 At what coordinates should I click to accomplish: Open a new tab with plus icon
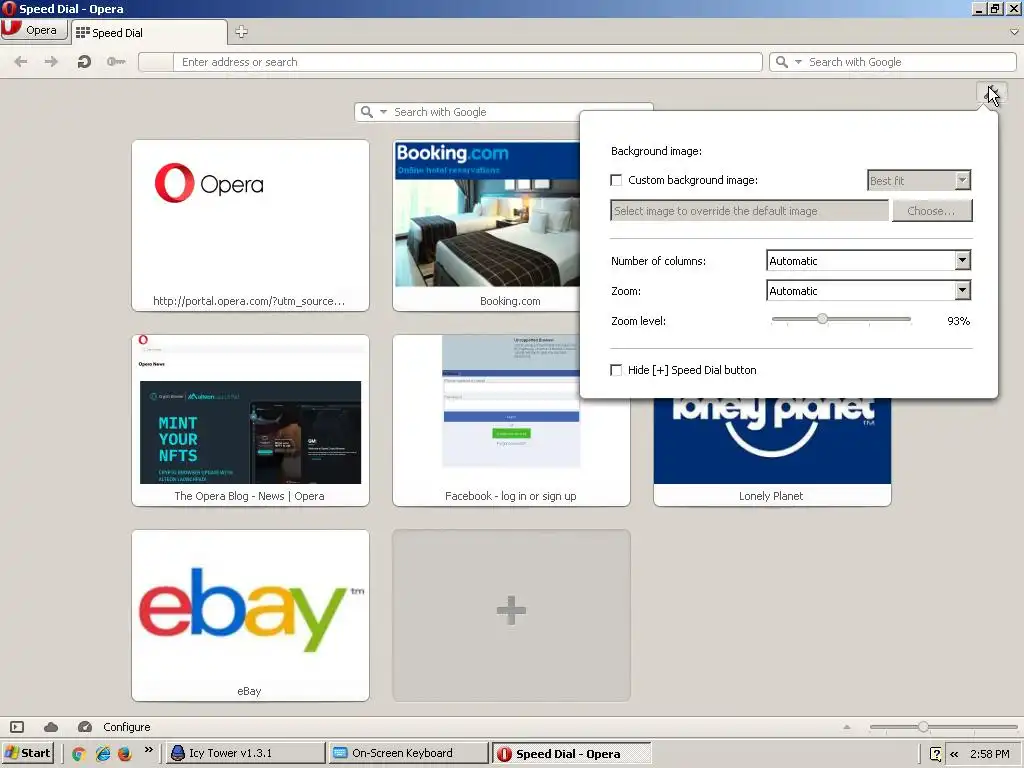coord(242,31)
